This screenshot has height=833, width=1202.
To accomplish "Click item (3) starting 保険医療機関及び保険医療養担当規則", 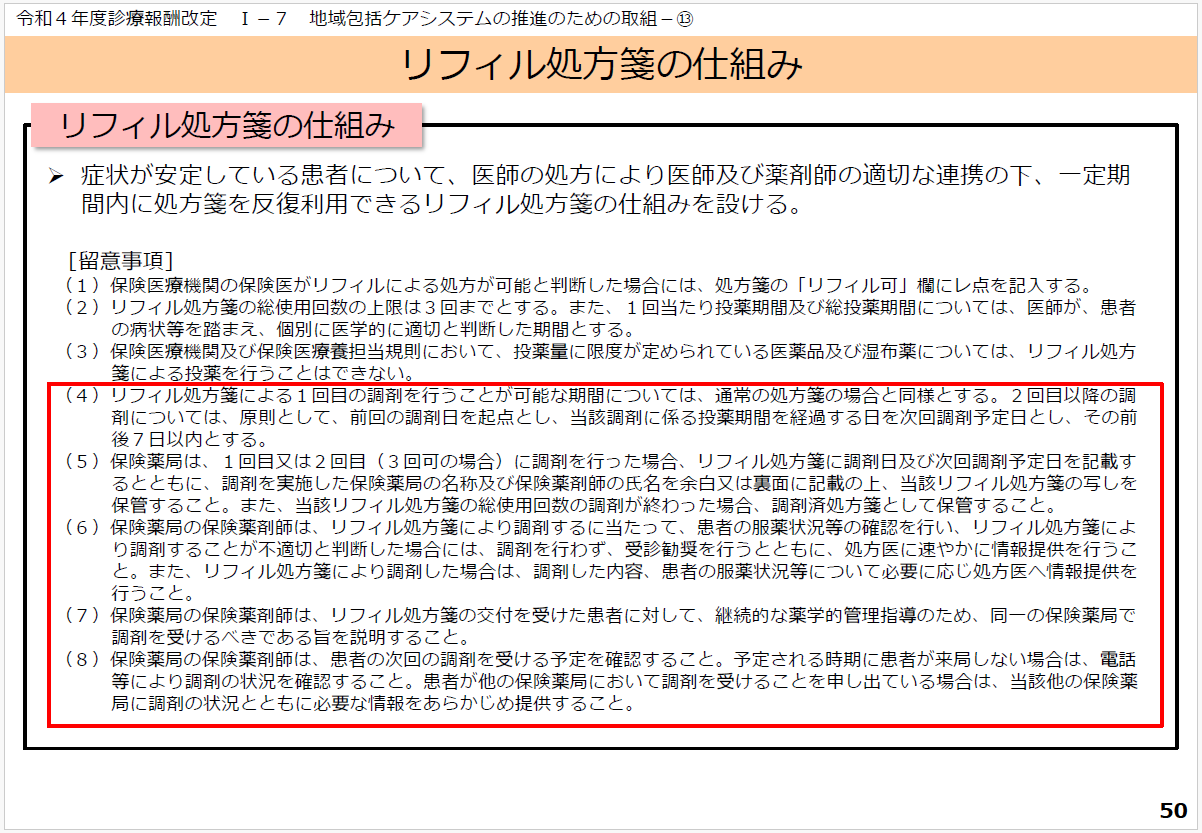I will pyautogui.click(x=599, y=351).
